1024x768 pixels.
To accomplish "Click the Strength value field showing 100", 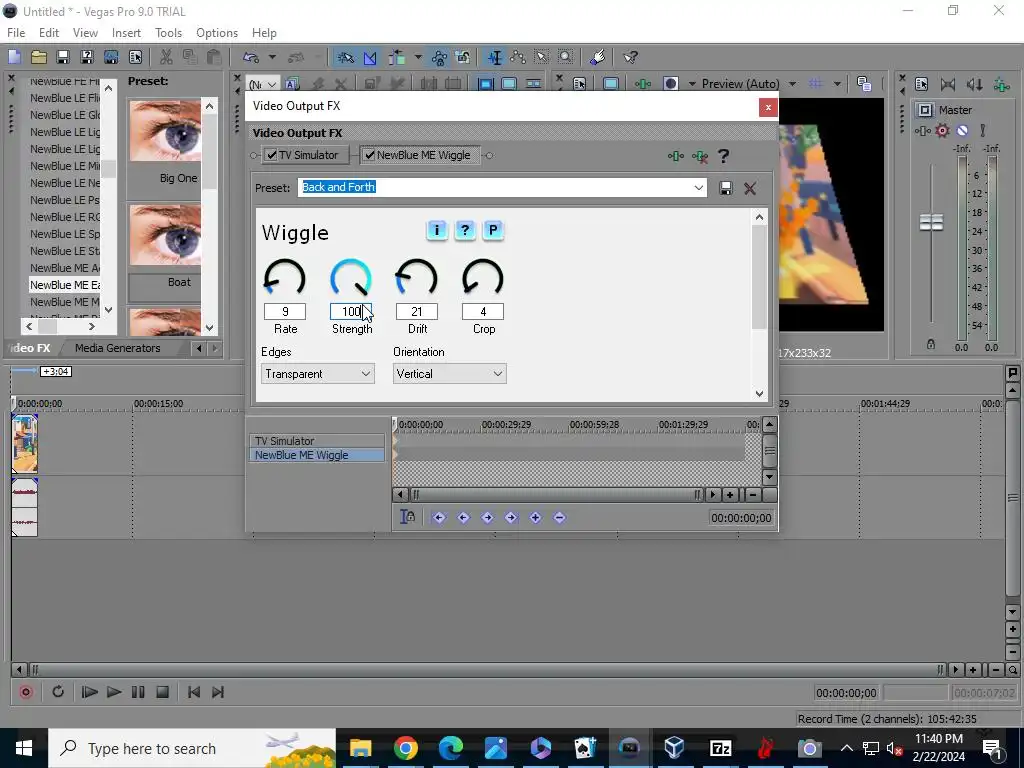I will tap(351, 312).
